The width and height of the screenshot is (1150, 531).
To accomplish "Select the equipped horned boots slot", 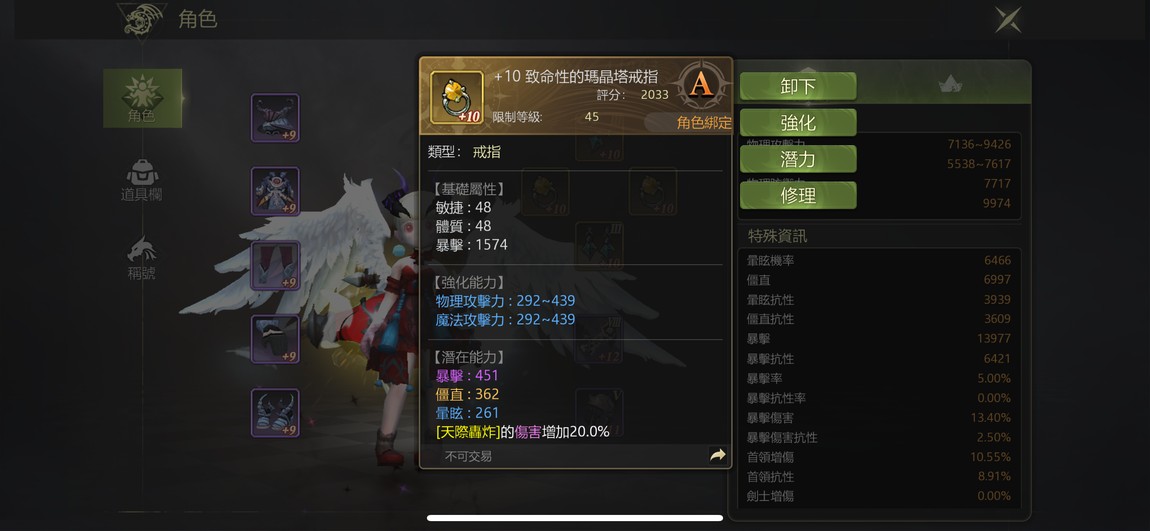I will tap(275, 413).
